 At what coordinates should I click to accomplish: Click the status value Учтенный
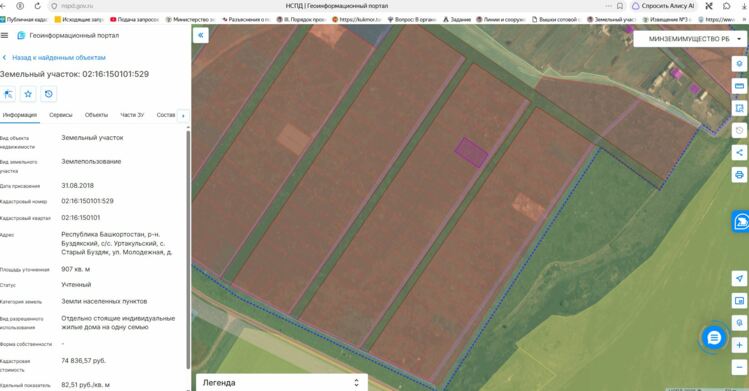pos(76,285)
